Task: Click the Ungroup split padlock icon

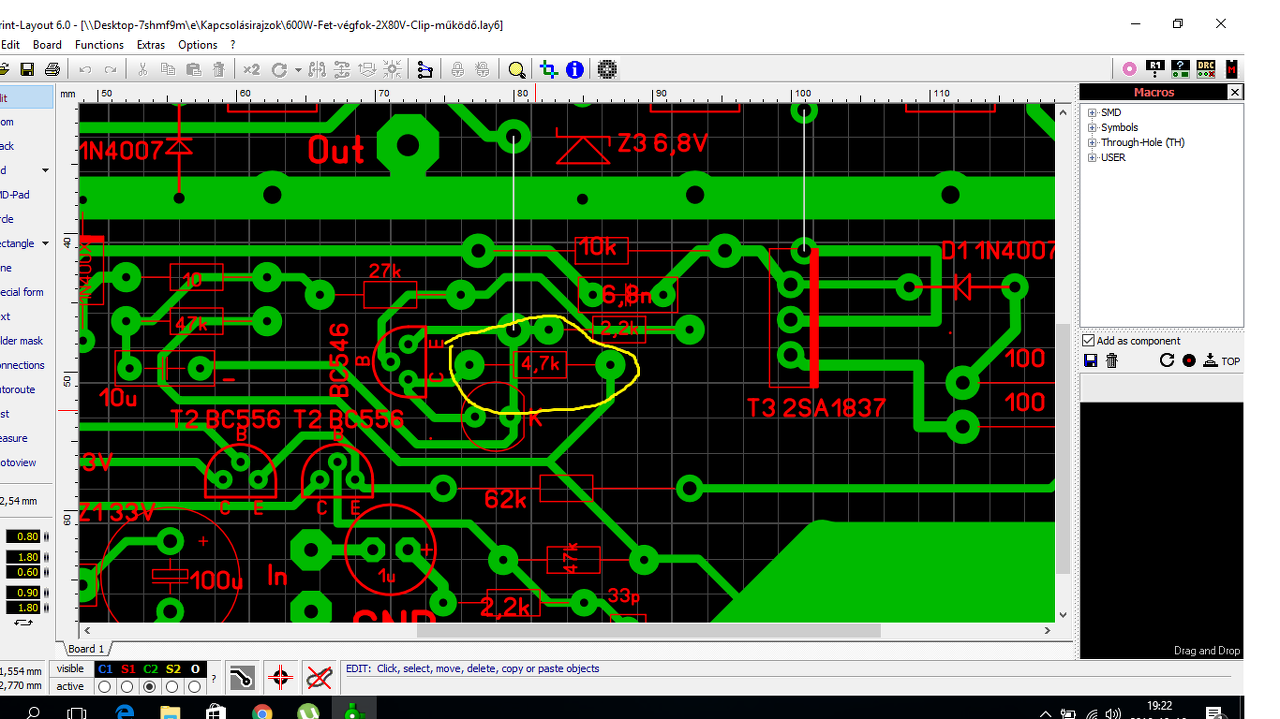Action: (483, 70)
